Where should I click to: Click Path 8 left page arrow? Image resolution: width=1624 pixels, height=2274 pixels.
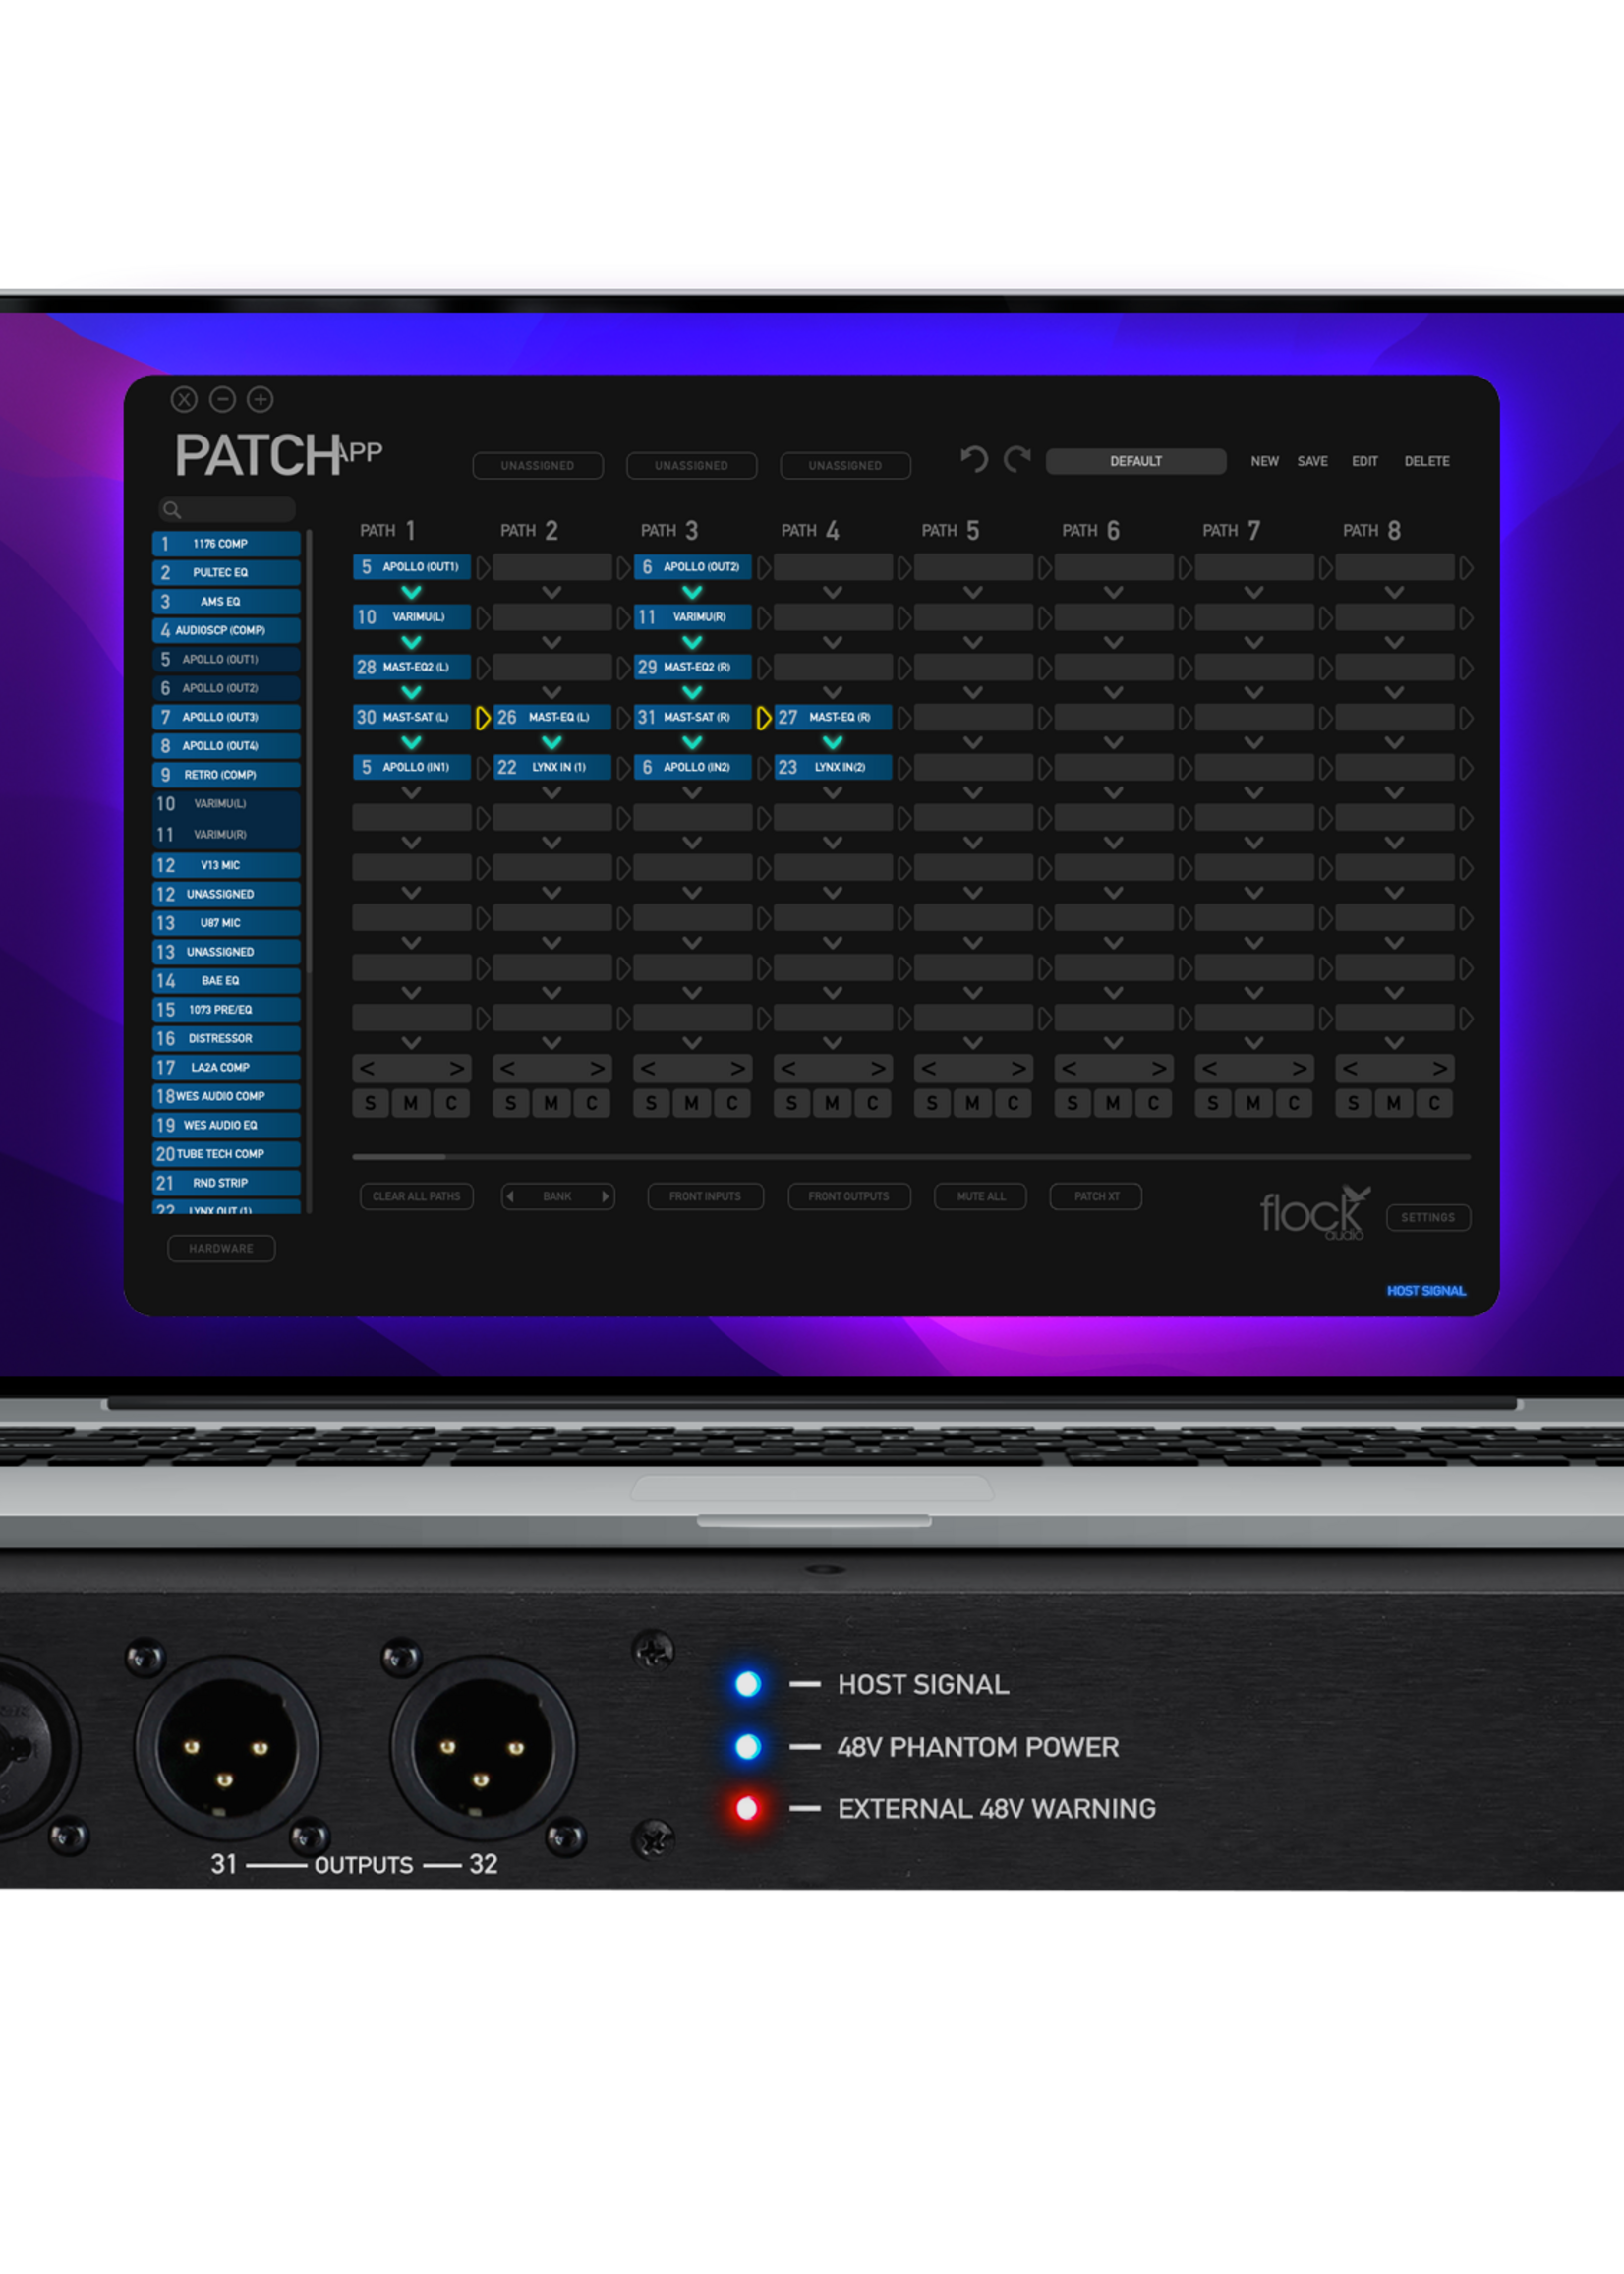(x=1350, y=1068)
